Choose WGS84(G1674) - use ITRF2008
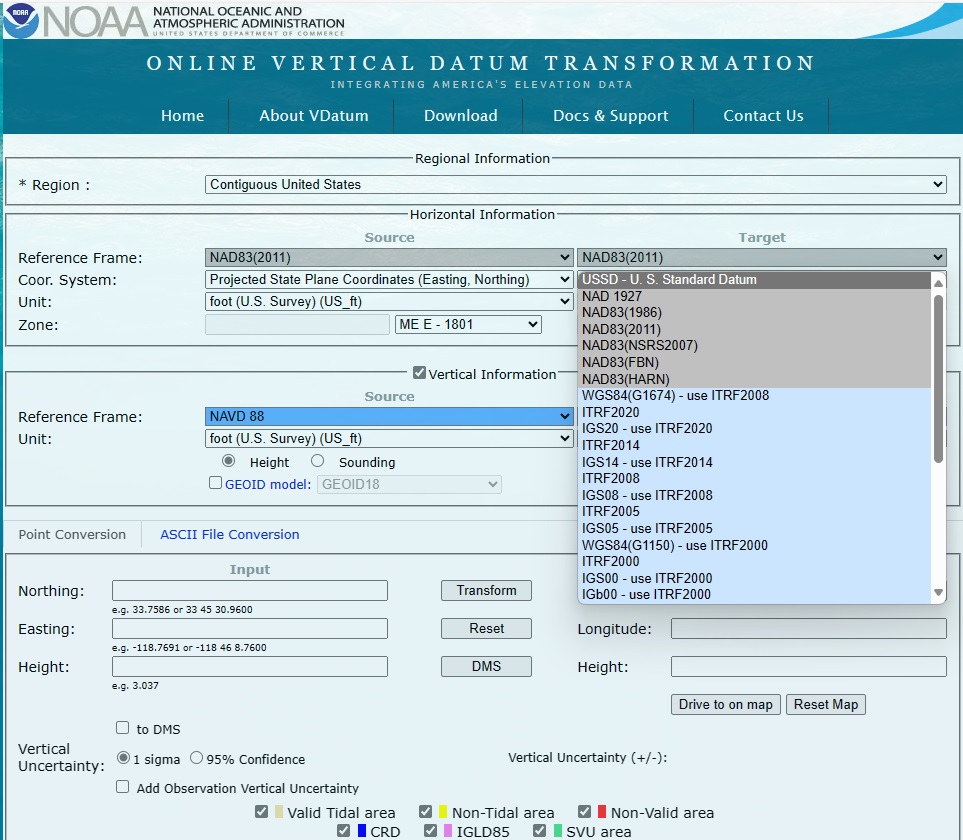The width and height of the screenshot is (963, 840). [754, 395]
